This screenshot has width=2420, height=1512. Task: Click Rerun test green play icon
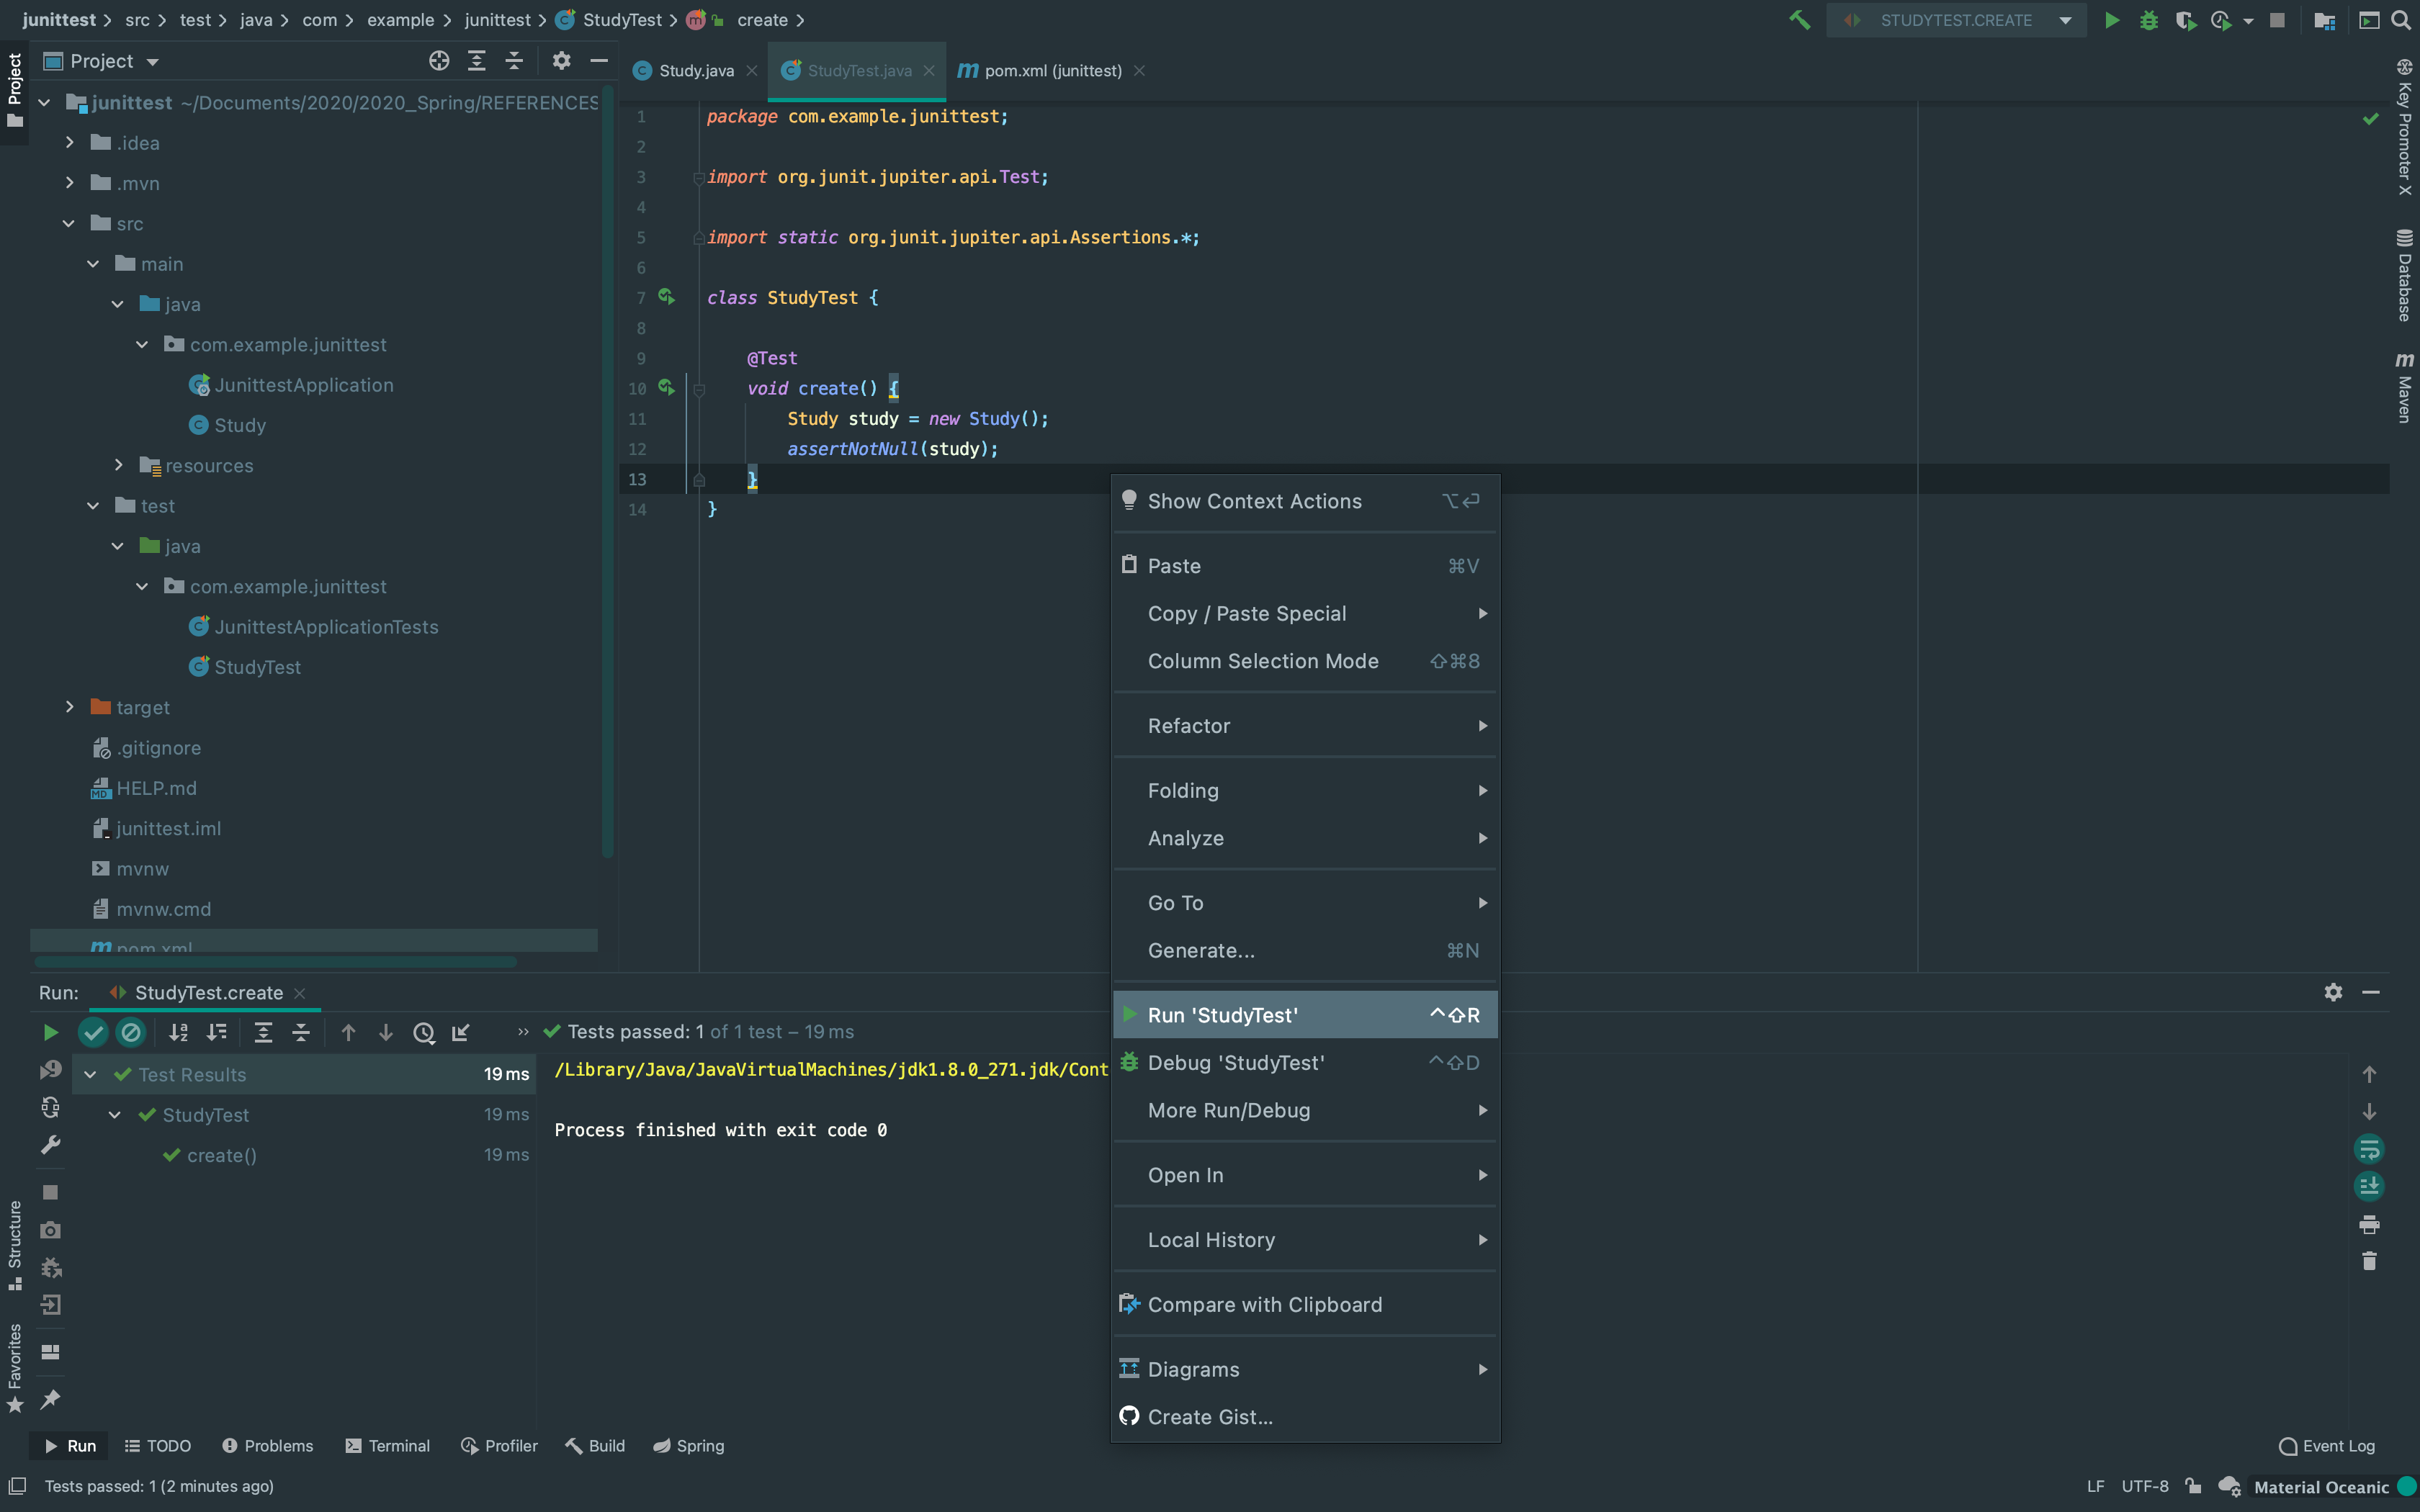(x=50, y=1032)
